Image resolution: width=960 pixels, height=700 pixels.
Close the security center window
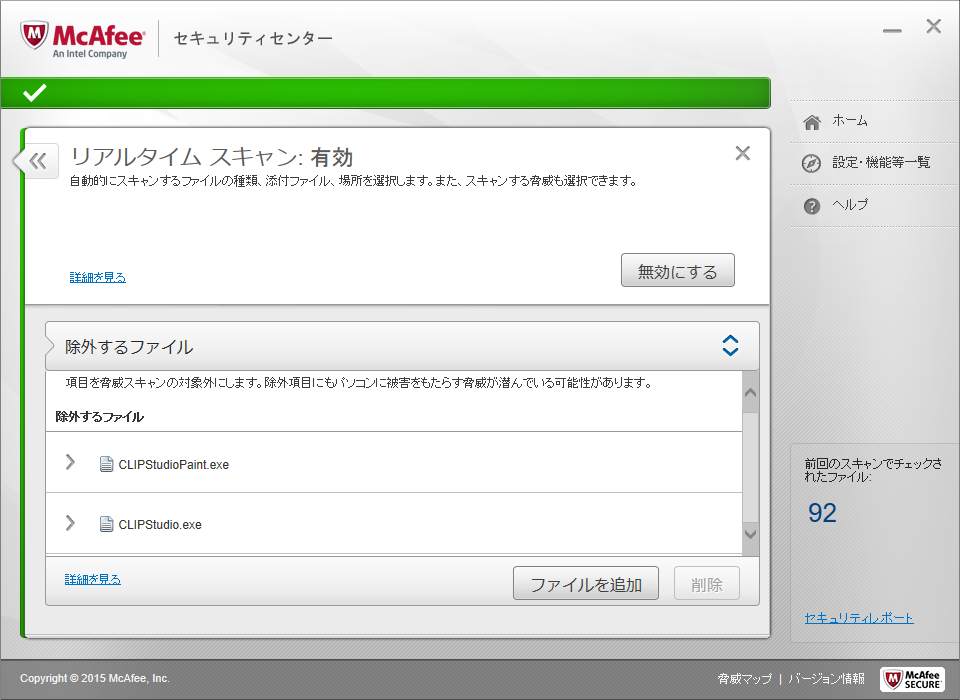(x=934, y=26)
